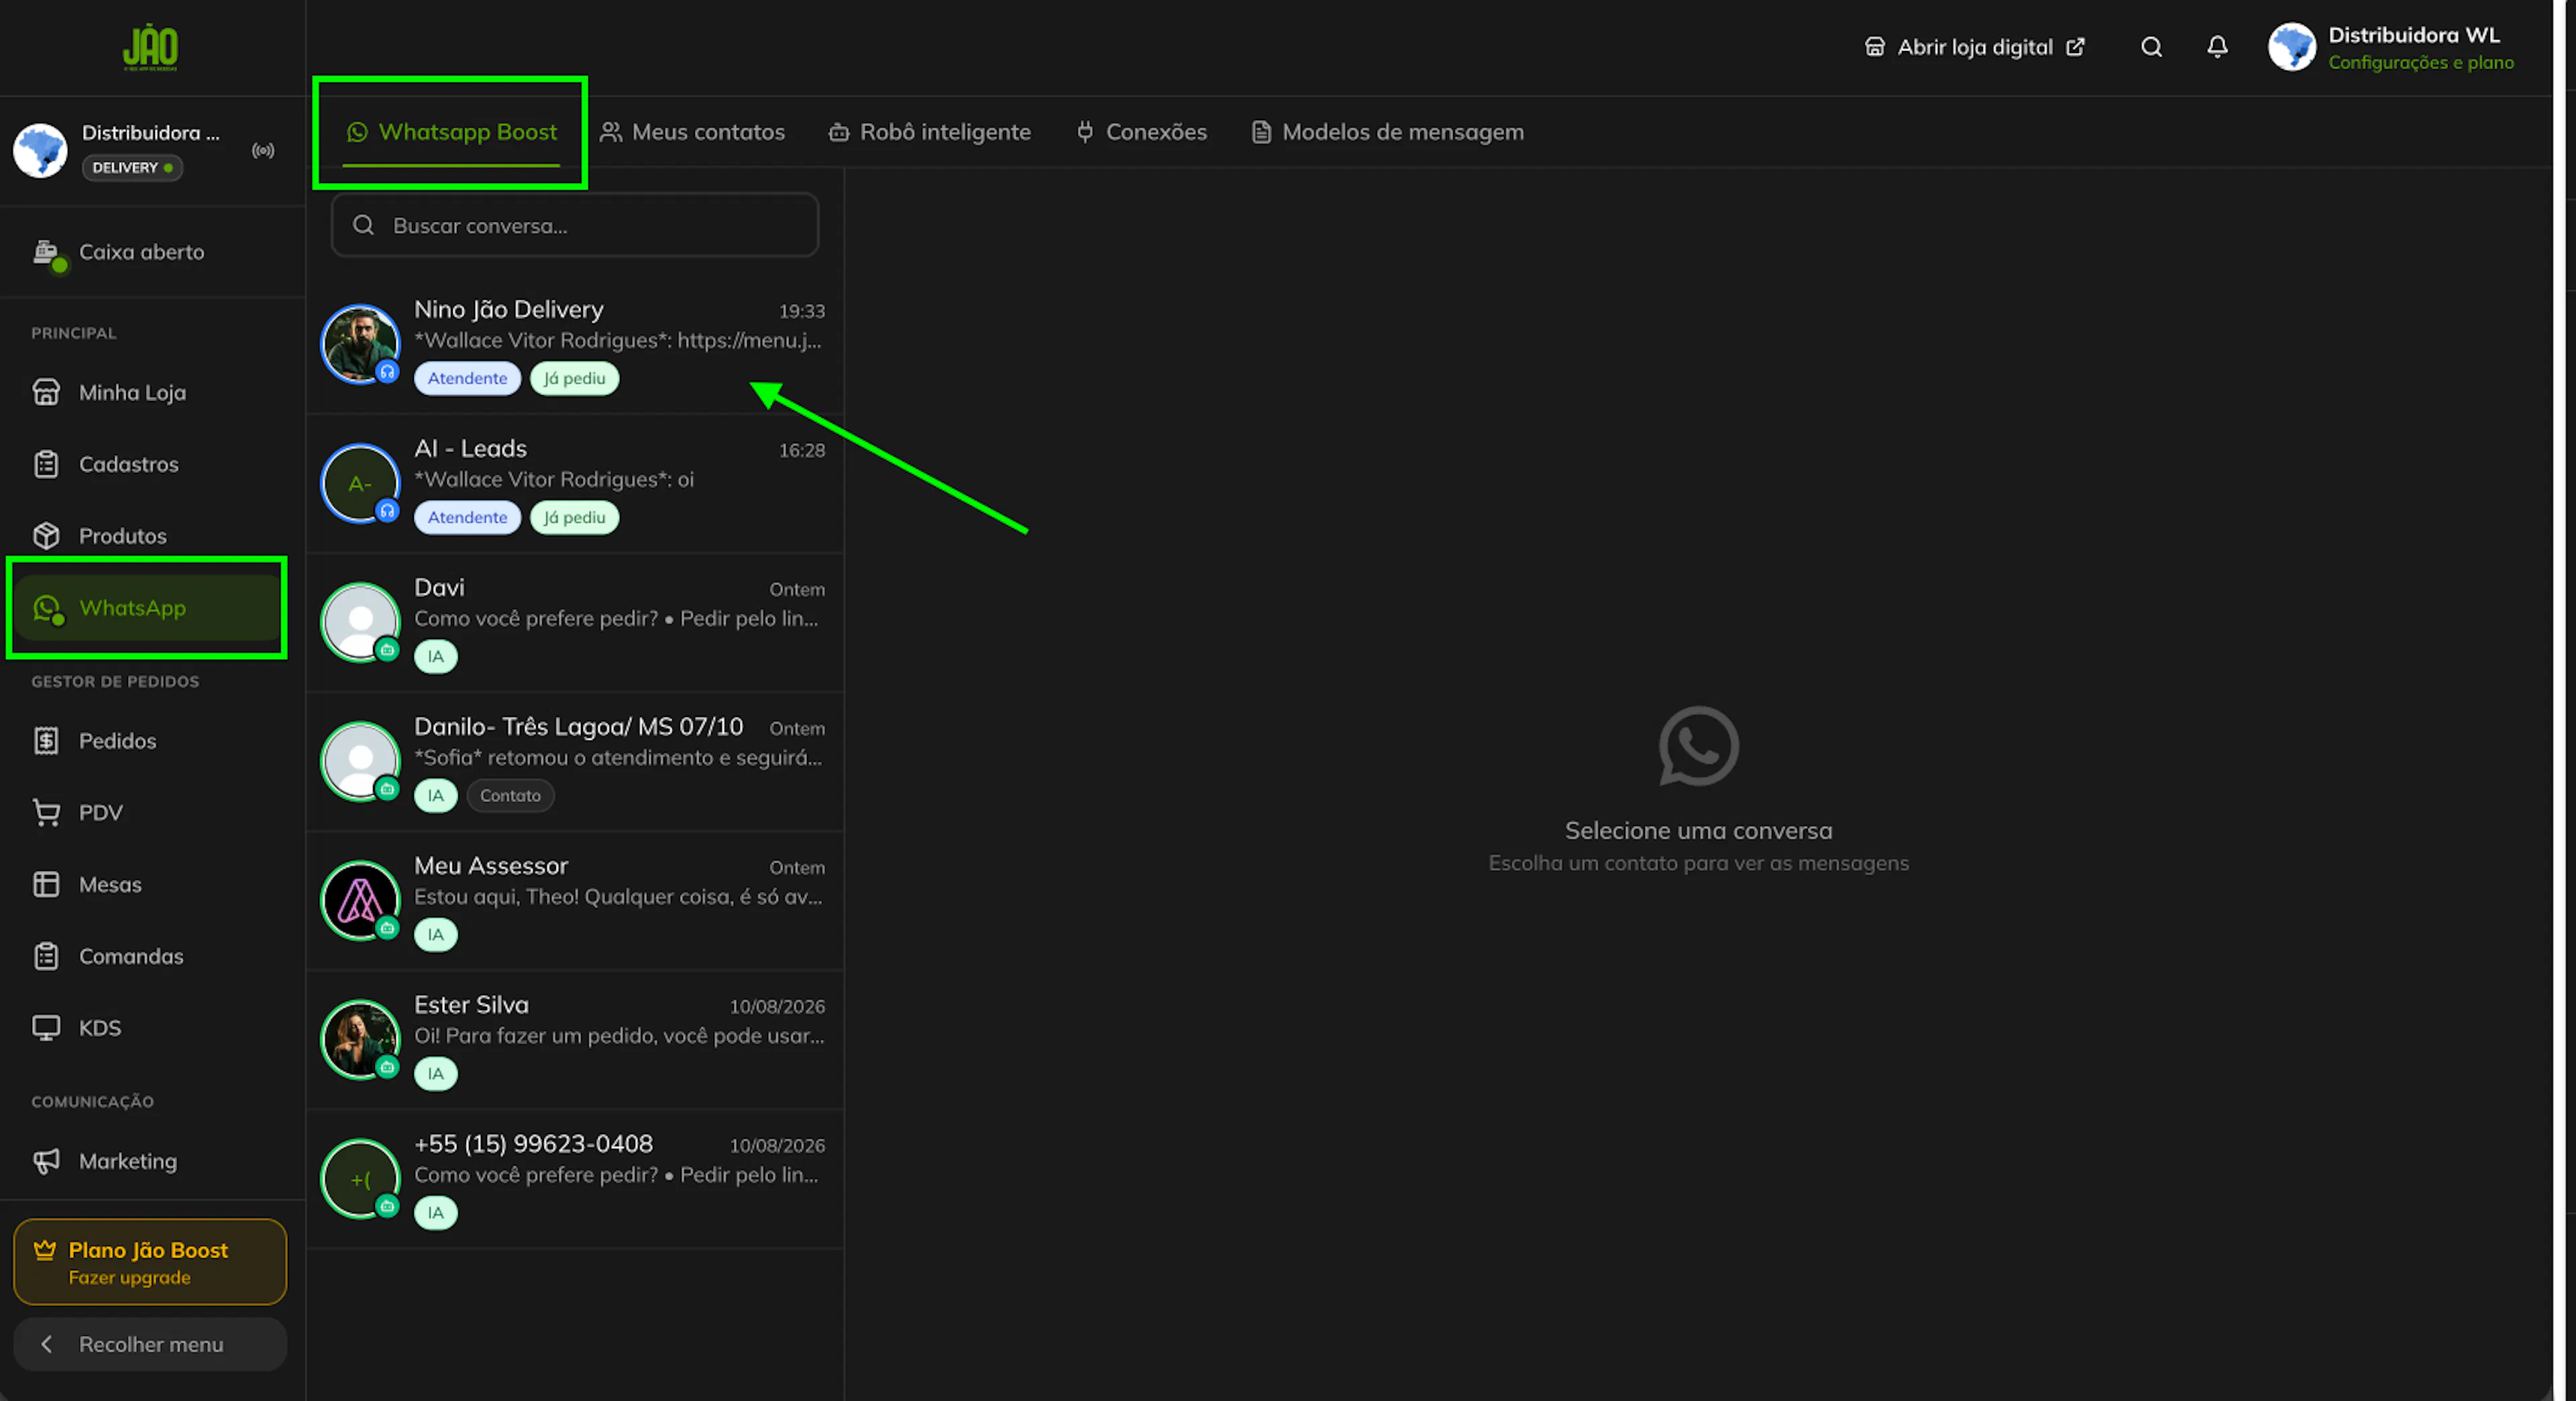Open the Conexões tab
This screenshot has width=2576, height=1401.
click(x=1141, y=132)
